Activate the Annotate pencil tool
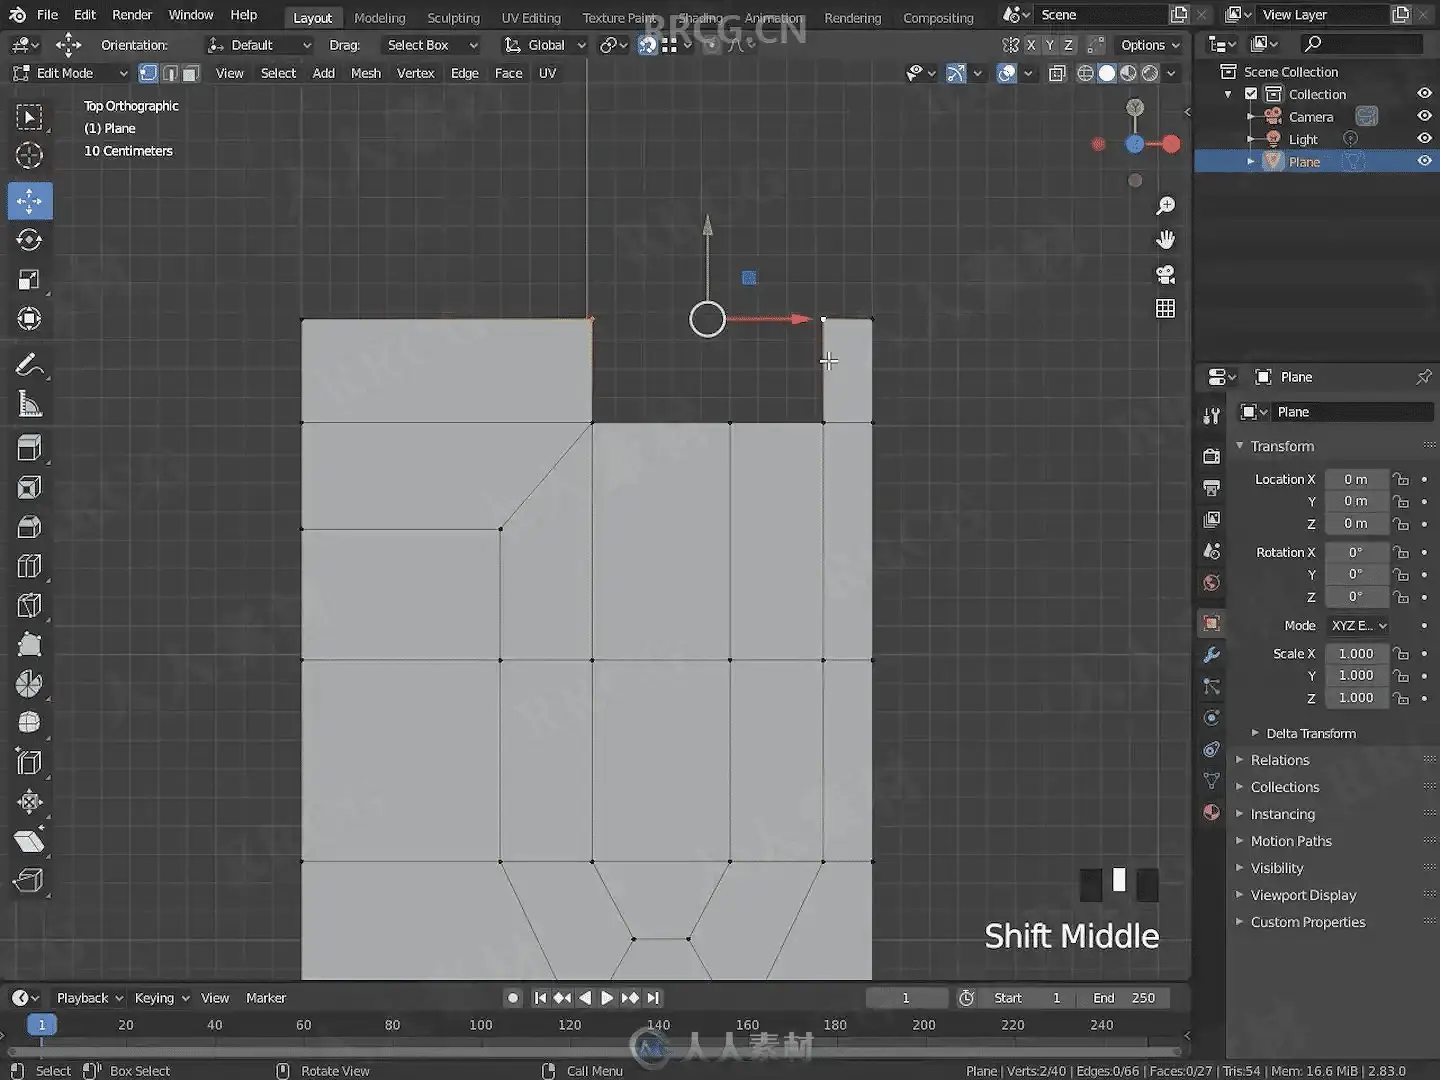 point(29,365)
